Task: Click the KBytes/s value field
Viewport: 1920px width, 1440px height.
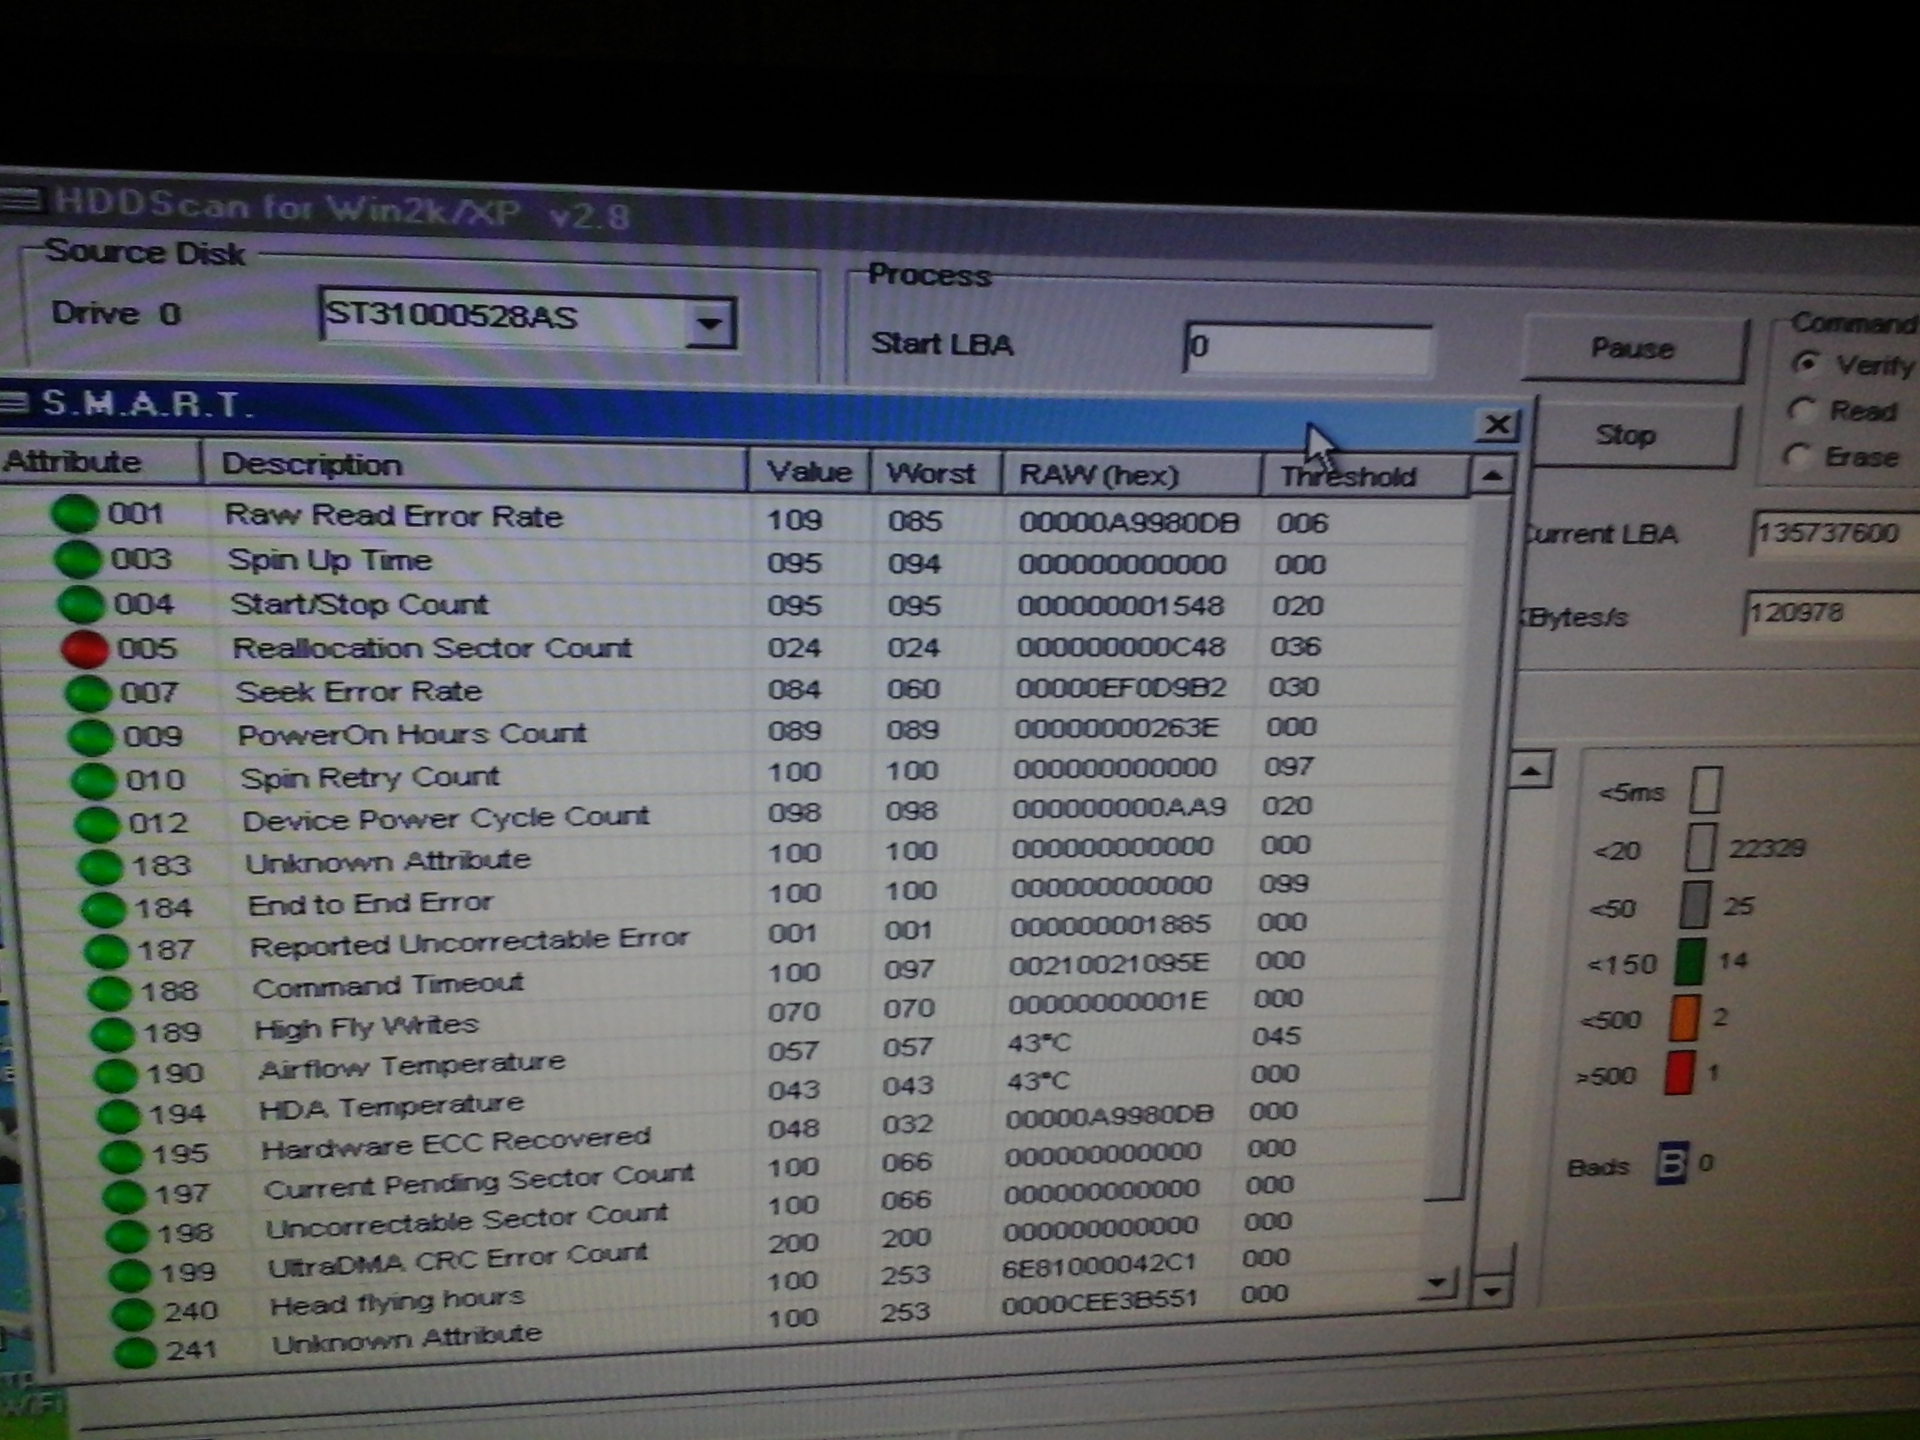Action: 1831,613
